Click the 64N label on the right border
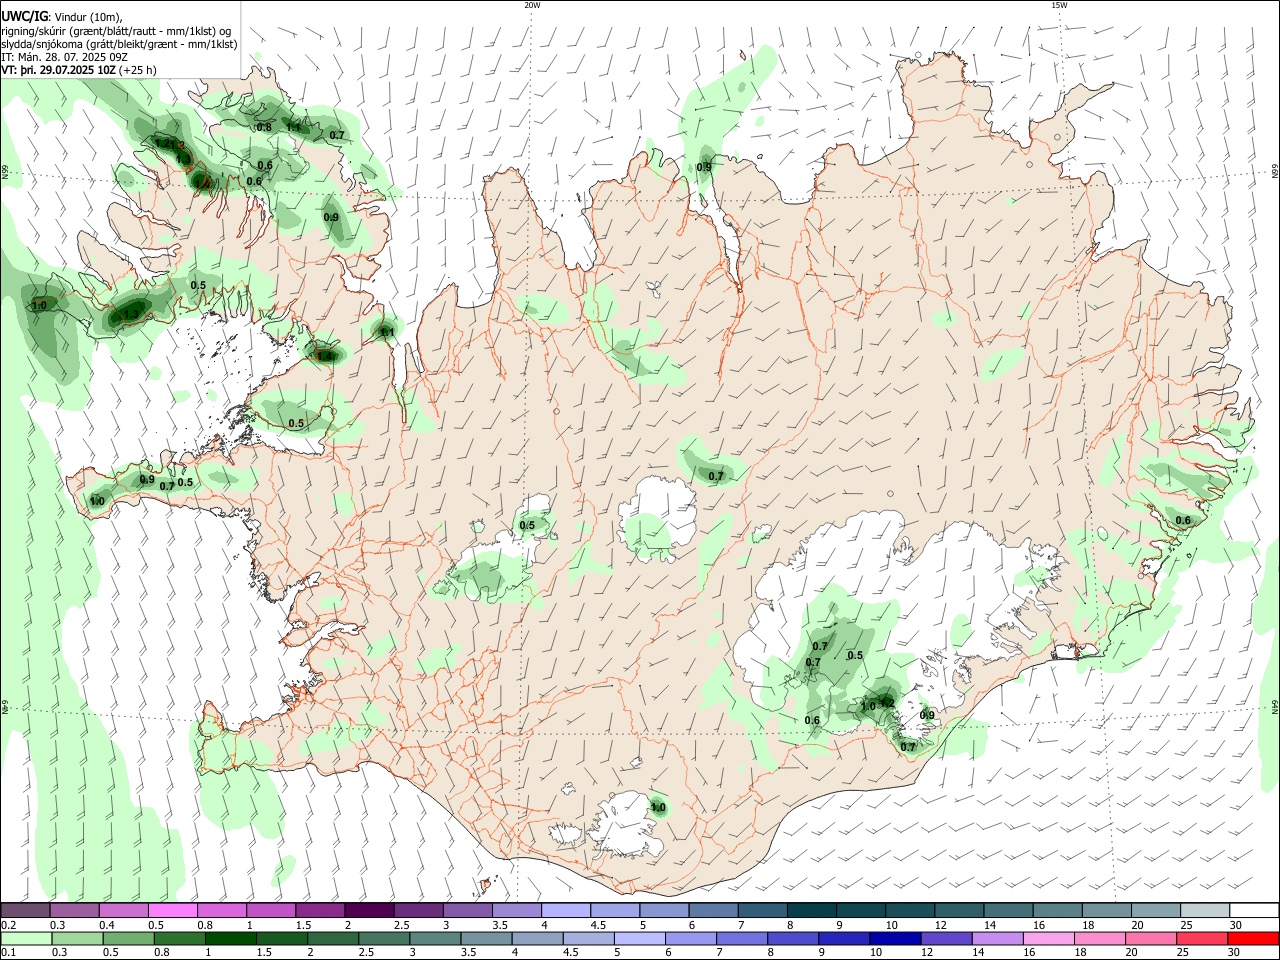1280x960 pixels. (1275, 707)
